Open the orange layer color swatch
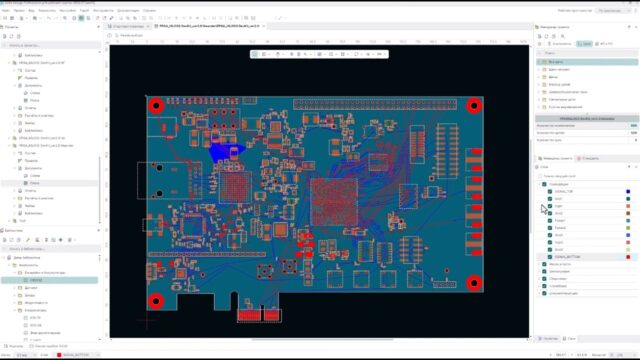 click(x=628, y=206)
